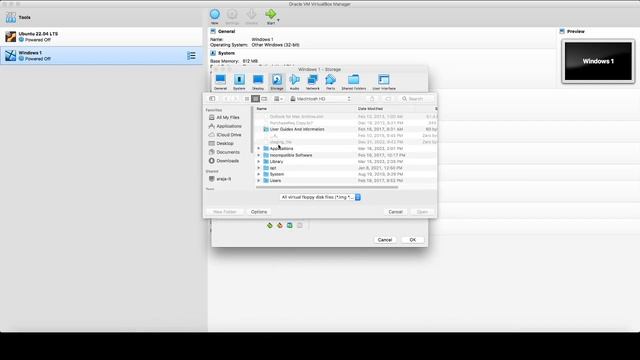This screenshot has width=640, height=360.
Task: Open the User Interface settings icon
Action: 384,82
